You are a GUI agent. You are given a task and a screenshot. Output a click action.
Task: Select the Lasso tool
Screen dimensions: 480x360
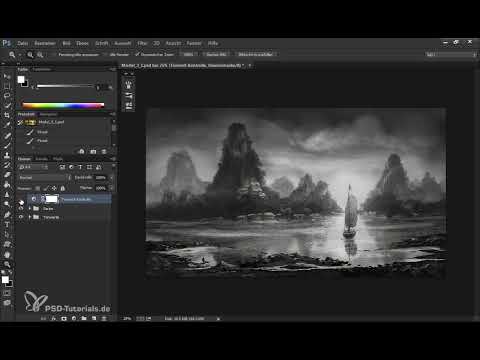pos(7,96)
